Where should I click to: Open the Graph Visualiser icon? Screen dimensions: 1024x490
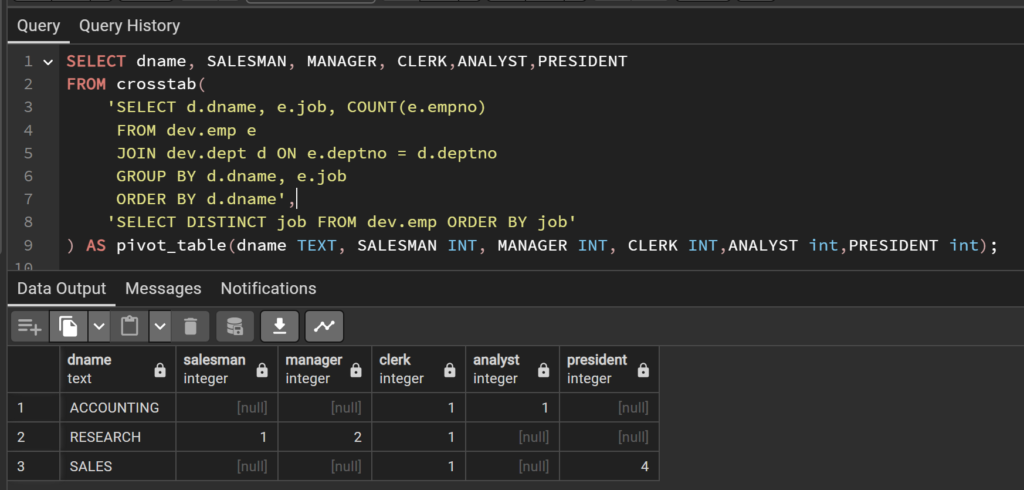[x=324, y=326]
